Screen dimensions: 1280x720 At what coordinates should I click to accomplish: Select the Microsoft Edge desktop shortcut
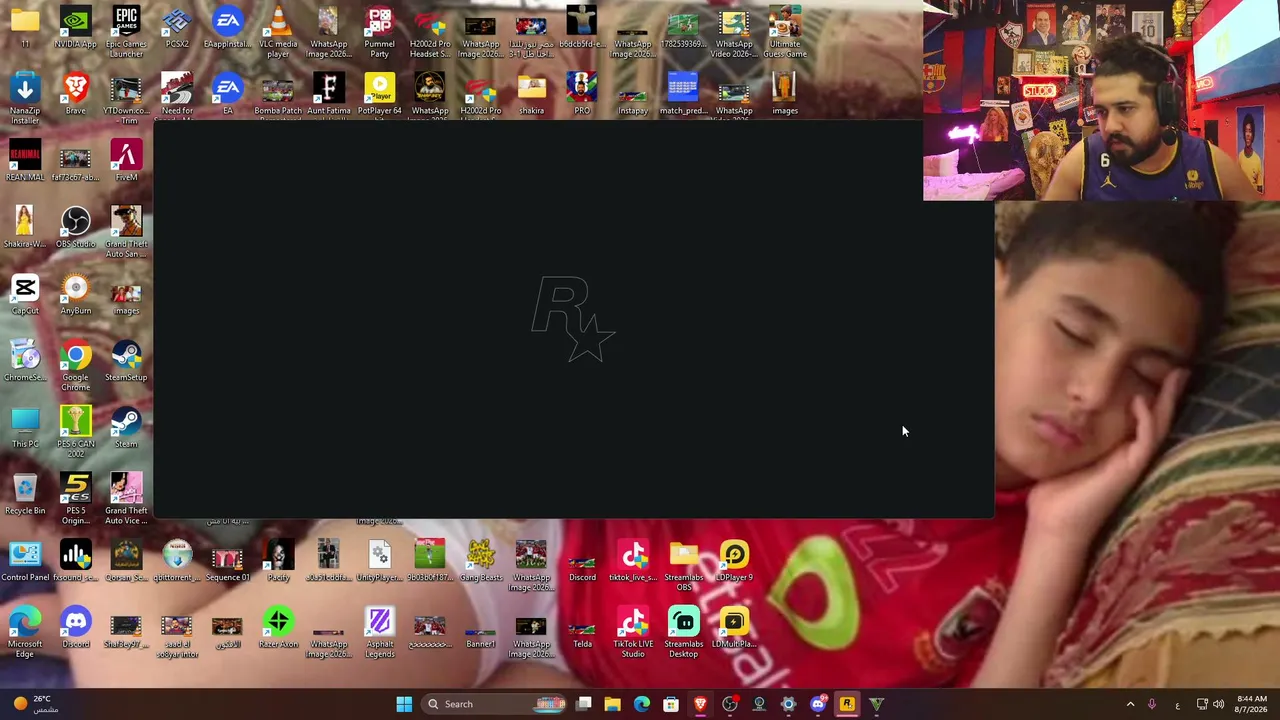pos(25,632)
